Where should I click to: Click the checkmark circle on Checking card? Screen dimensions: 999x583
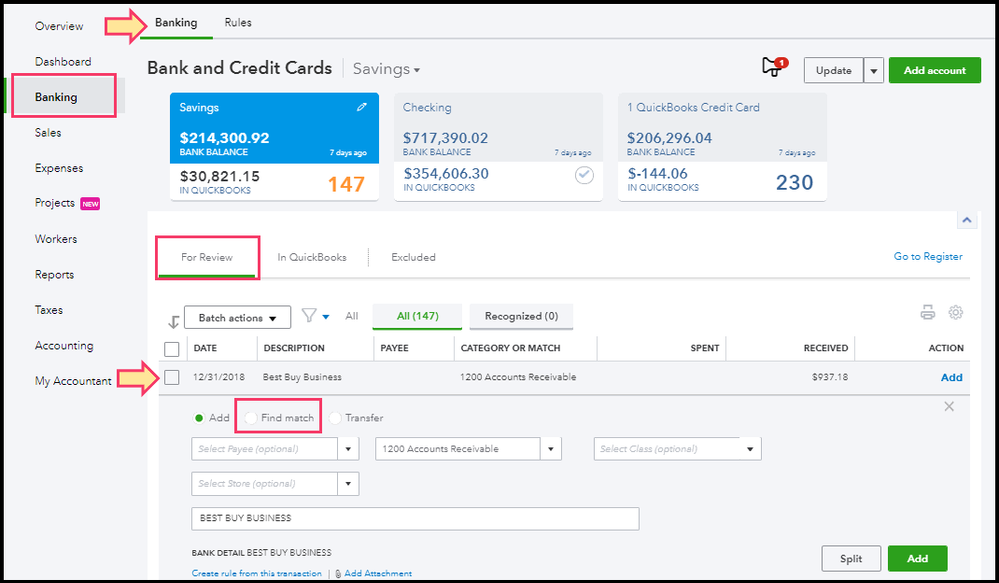pyautogui.click(x=584, y=175)
